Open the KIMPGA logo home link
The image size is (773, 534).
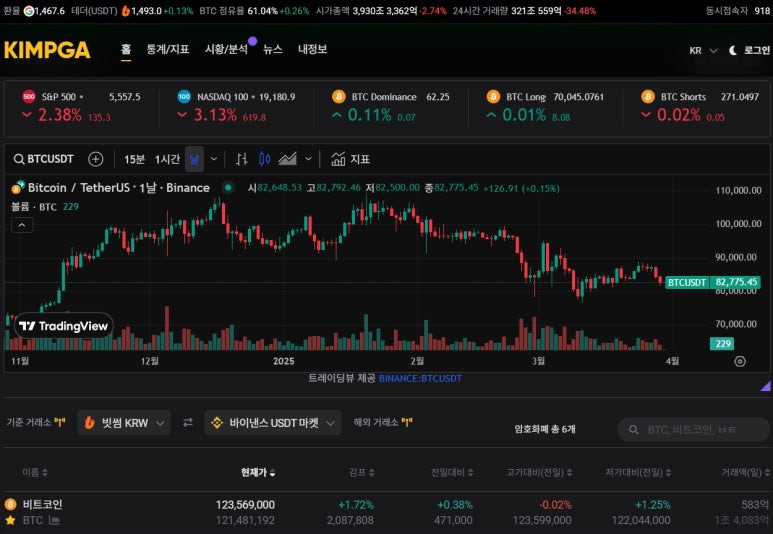(47, 50)
